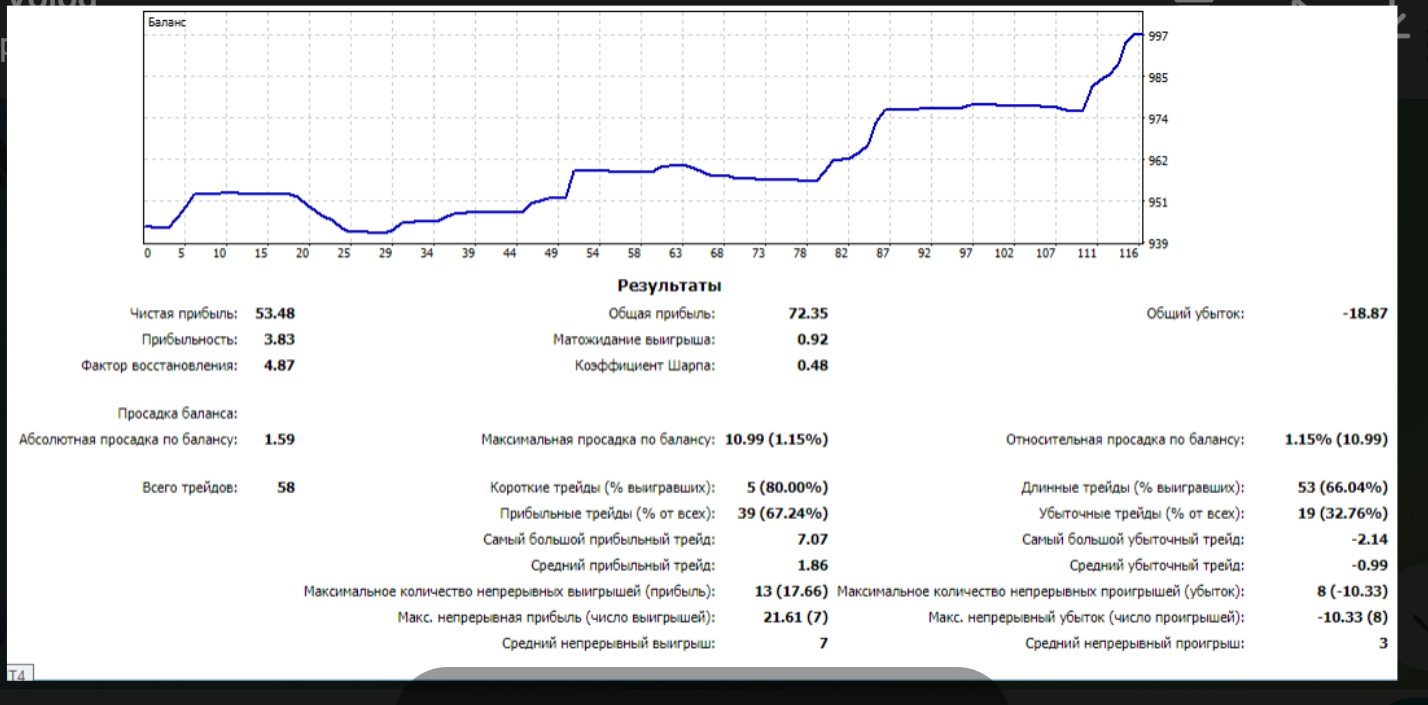
Task: Select the expected payoff value 0.92
Action: click(813, 340)
